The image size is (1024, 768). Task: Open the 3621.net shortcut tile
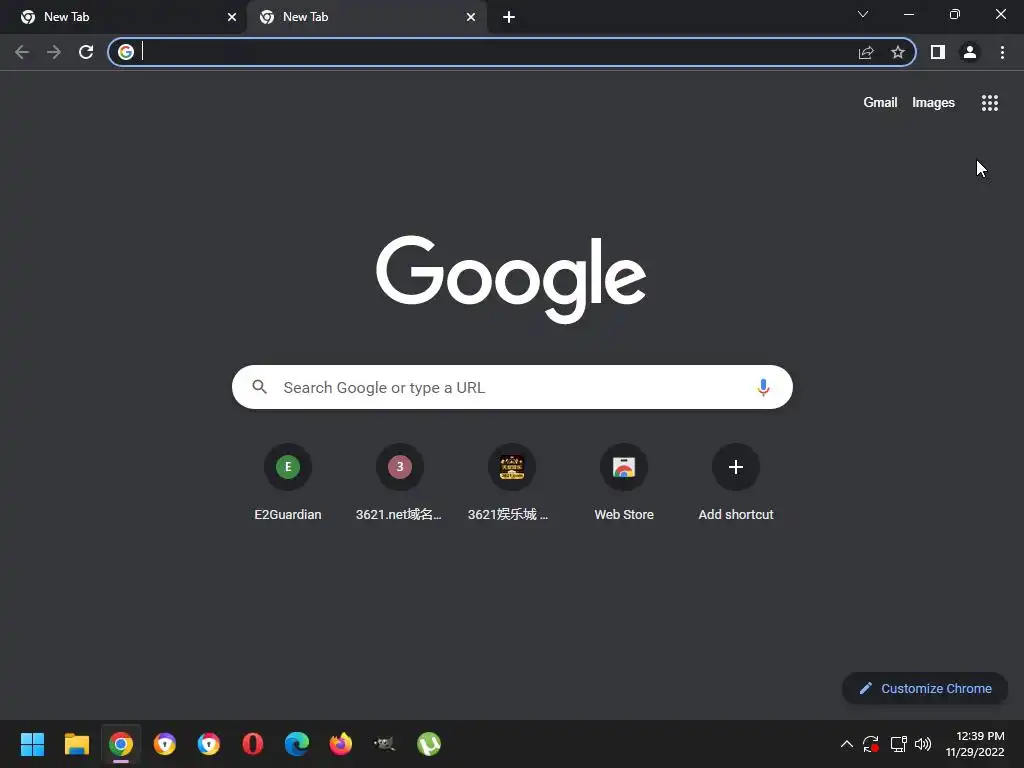pyautogui.click(x=399, y=483)
